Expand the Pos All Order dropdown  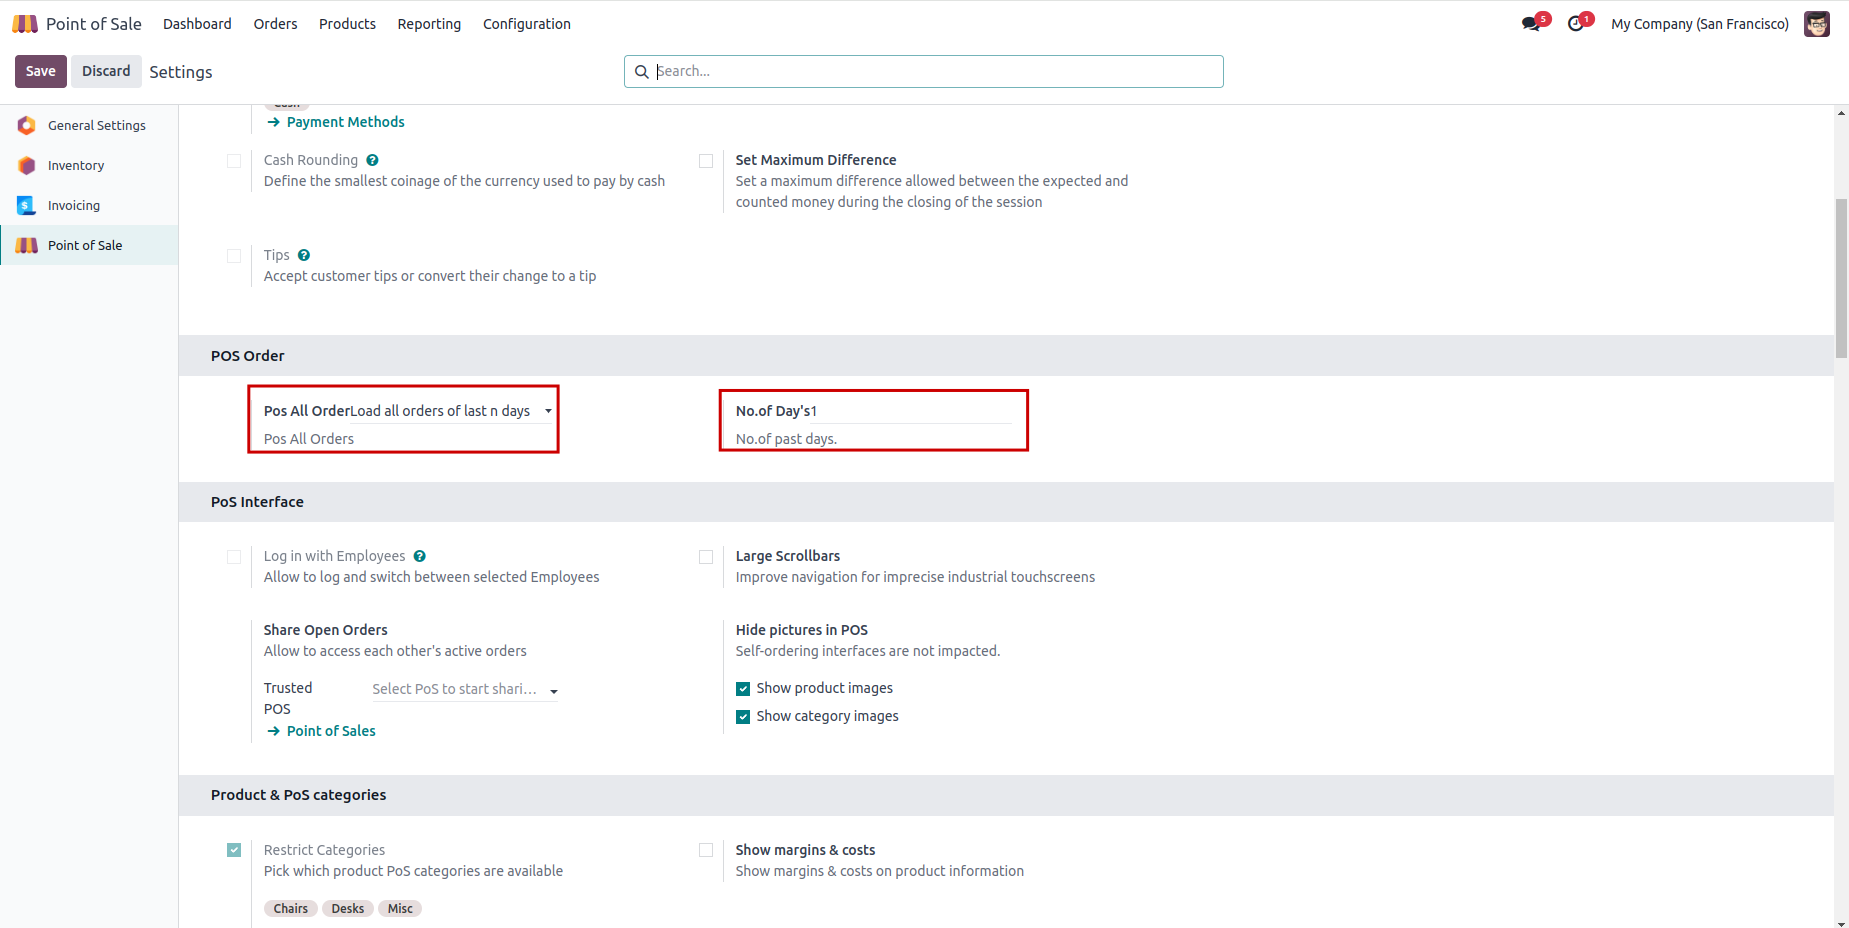547,411
